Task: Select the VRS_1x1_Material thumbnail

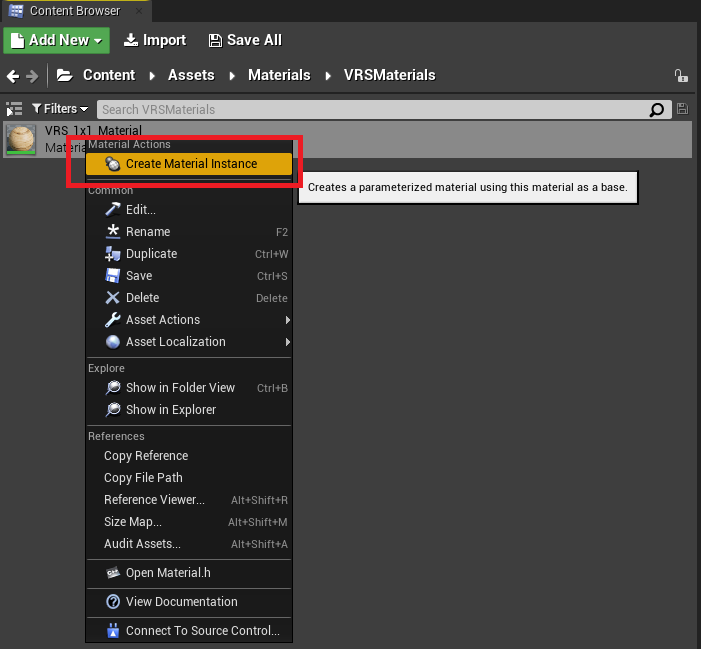Action: [21, 139]
